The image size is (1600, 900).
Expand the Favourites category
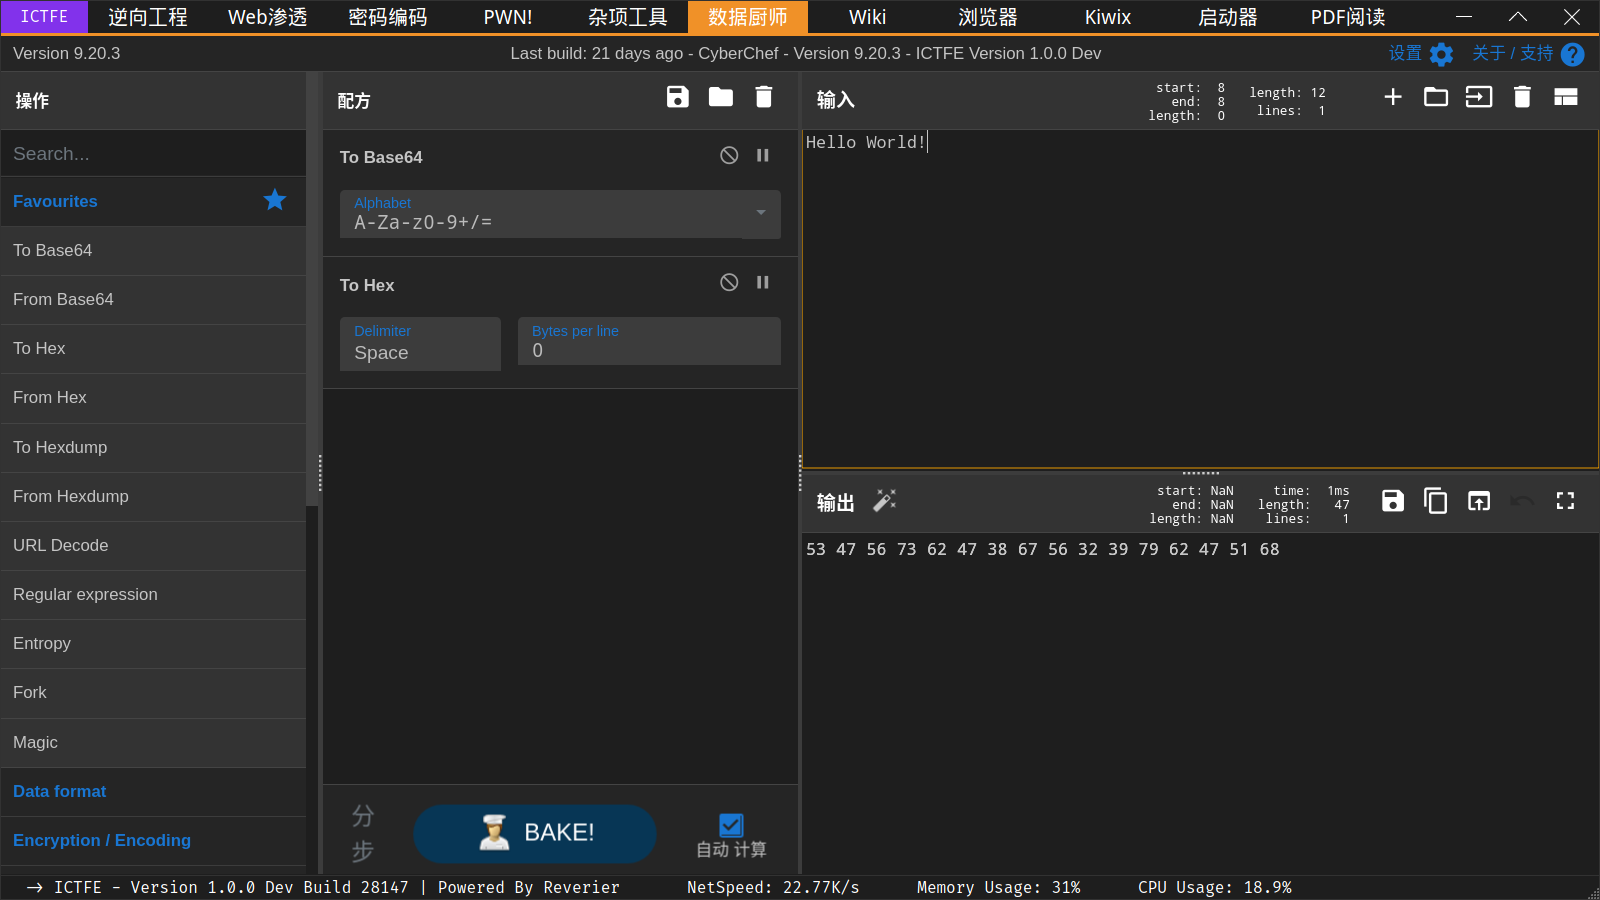point(153,201)
